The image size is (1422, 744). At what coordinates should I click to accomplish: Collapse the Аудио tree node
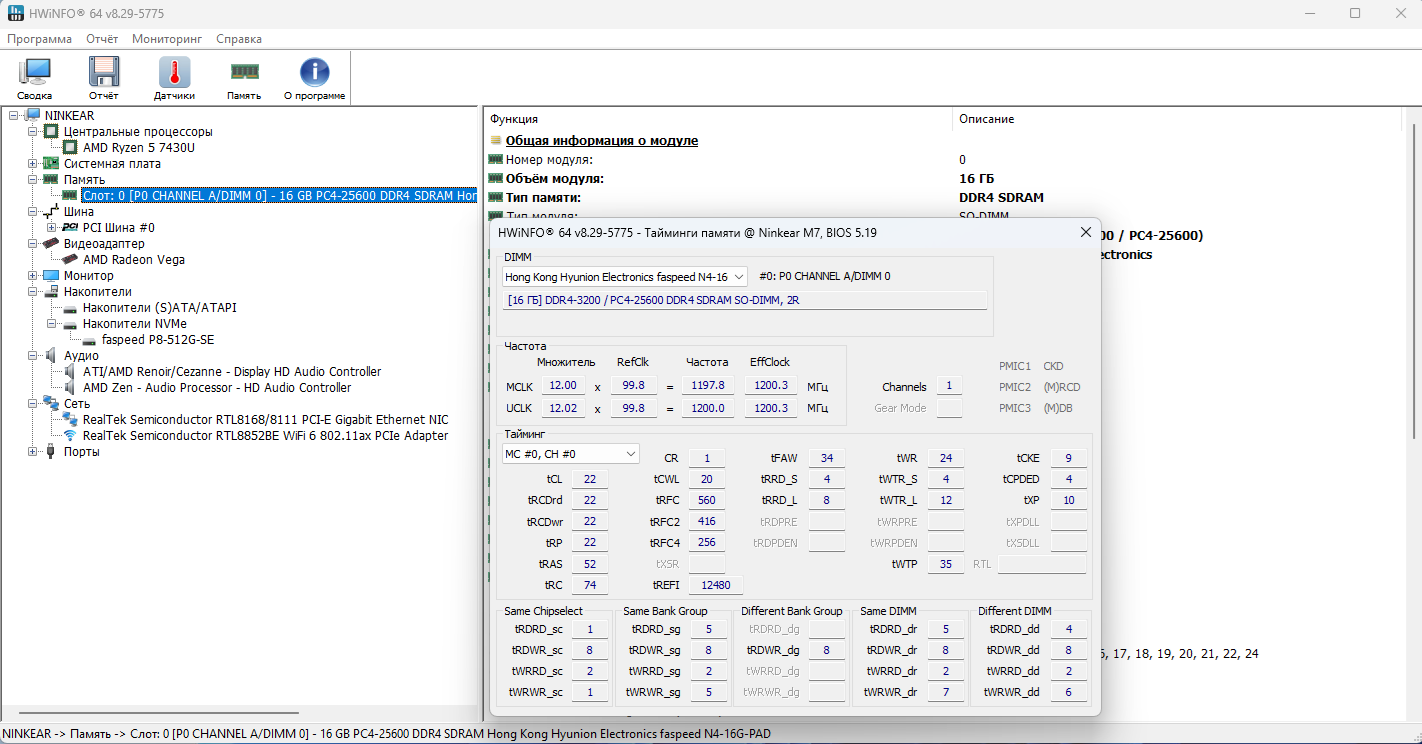[x=33, y=356]
